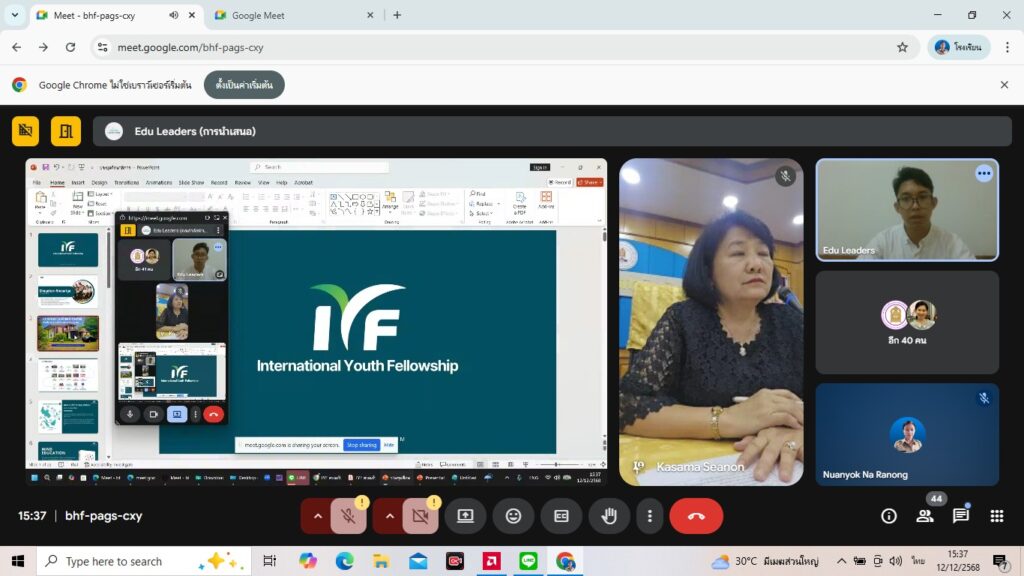Show the people participants panel

[925, 516]
